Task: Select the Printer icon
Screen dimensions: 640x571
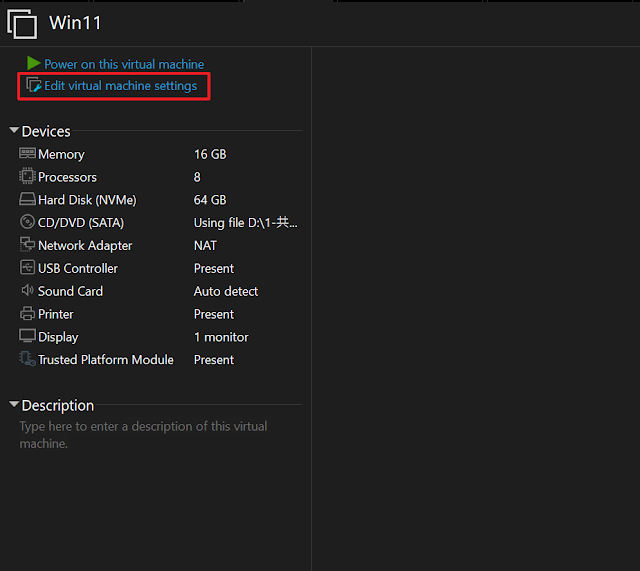Action: tap(27, 313)
